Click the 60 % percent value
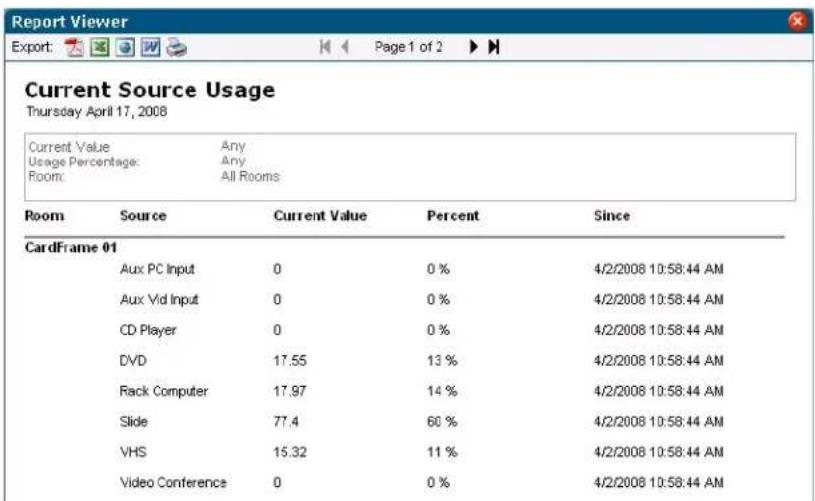 tap(442, 421)
